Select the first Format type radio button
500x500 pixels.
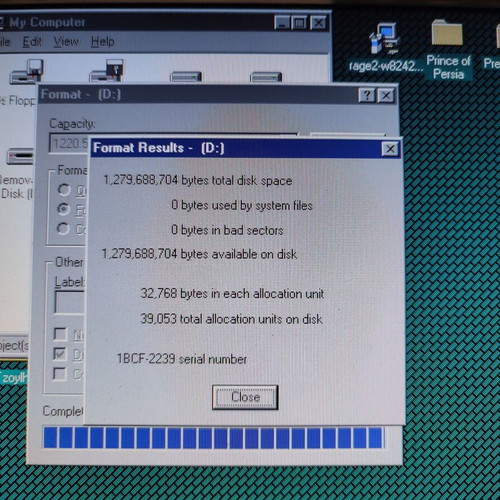(x=64, y=190)
